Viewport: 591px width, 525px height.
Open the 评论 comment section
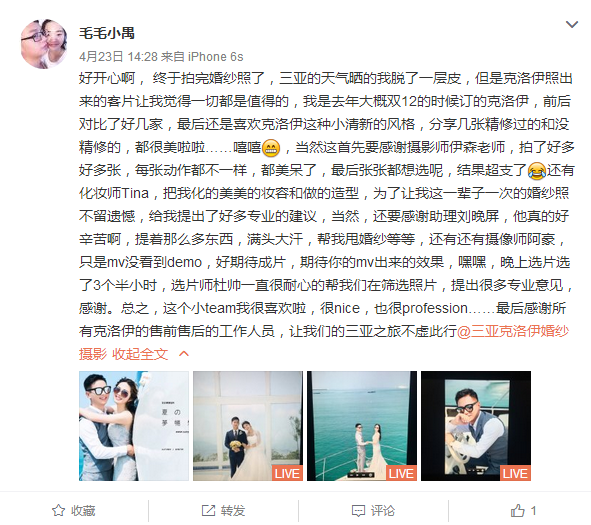click(373, 511)
